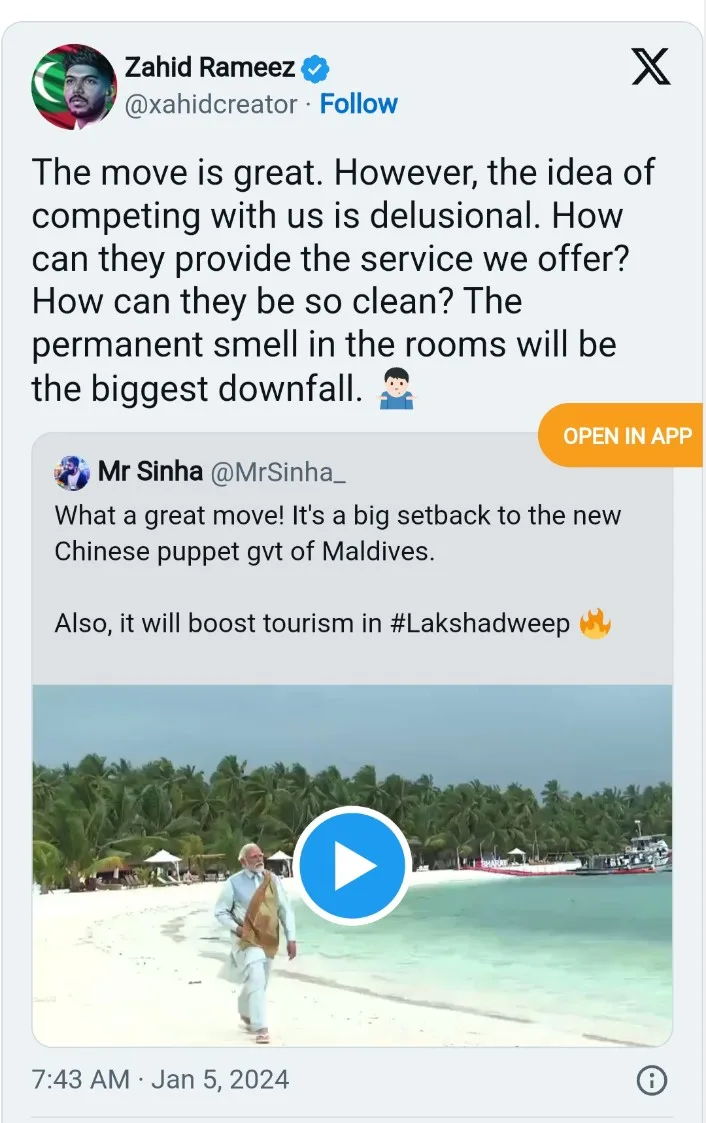Viewport: 706px width, 1123px height.
Task: Open the Mr Sinha display name
Action: point(150,471)
